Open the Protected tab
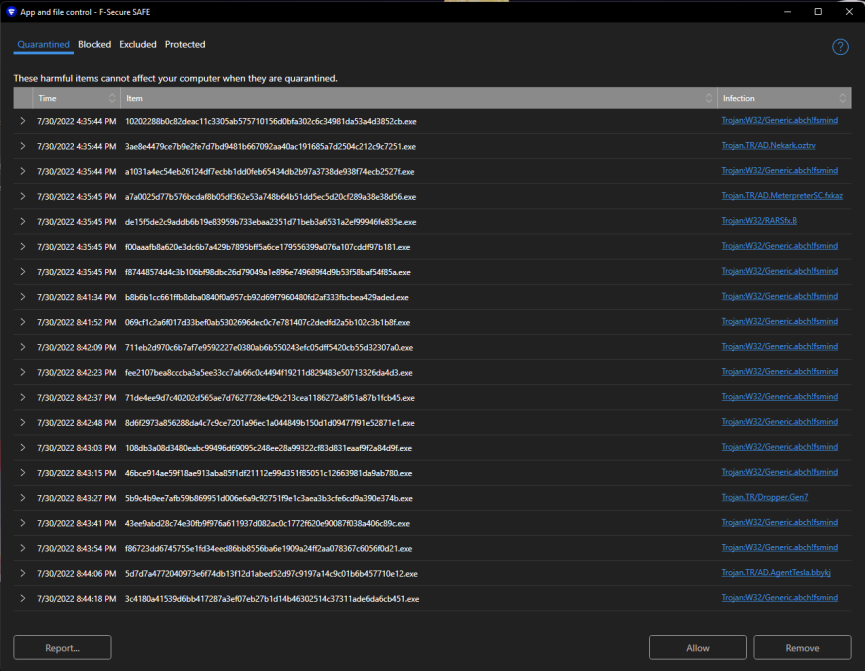The width and height of the screenshot is (865, 671). (185, 45)
